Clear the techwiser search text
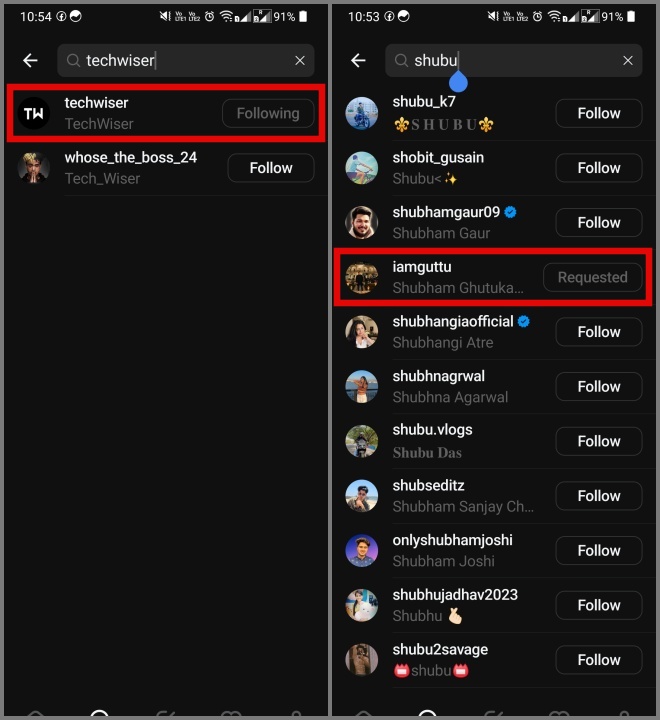The image size is (660, 720). point(300,60)
